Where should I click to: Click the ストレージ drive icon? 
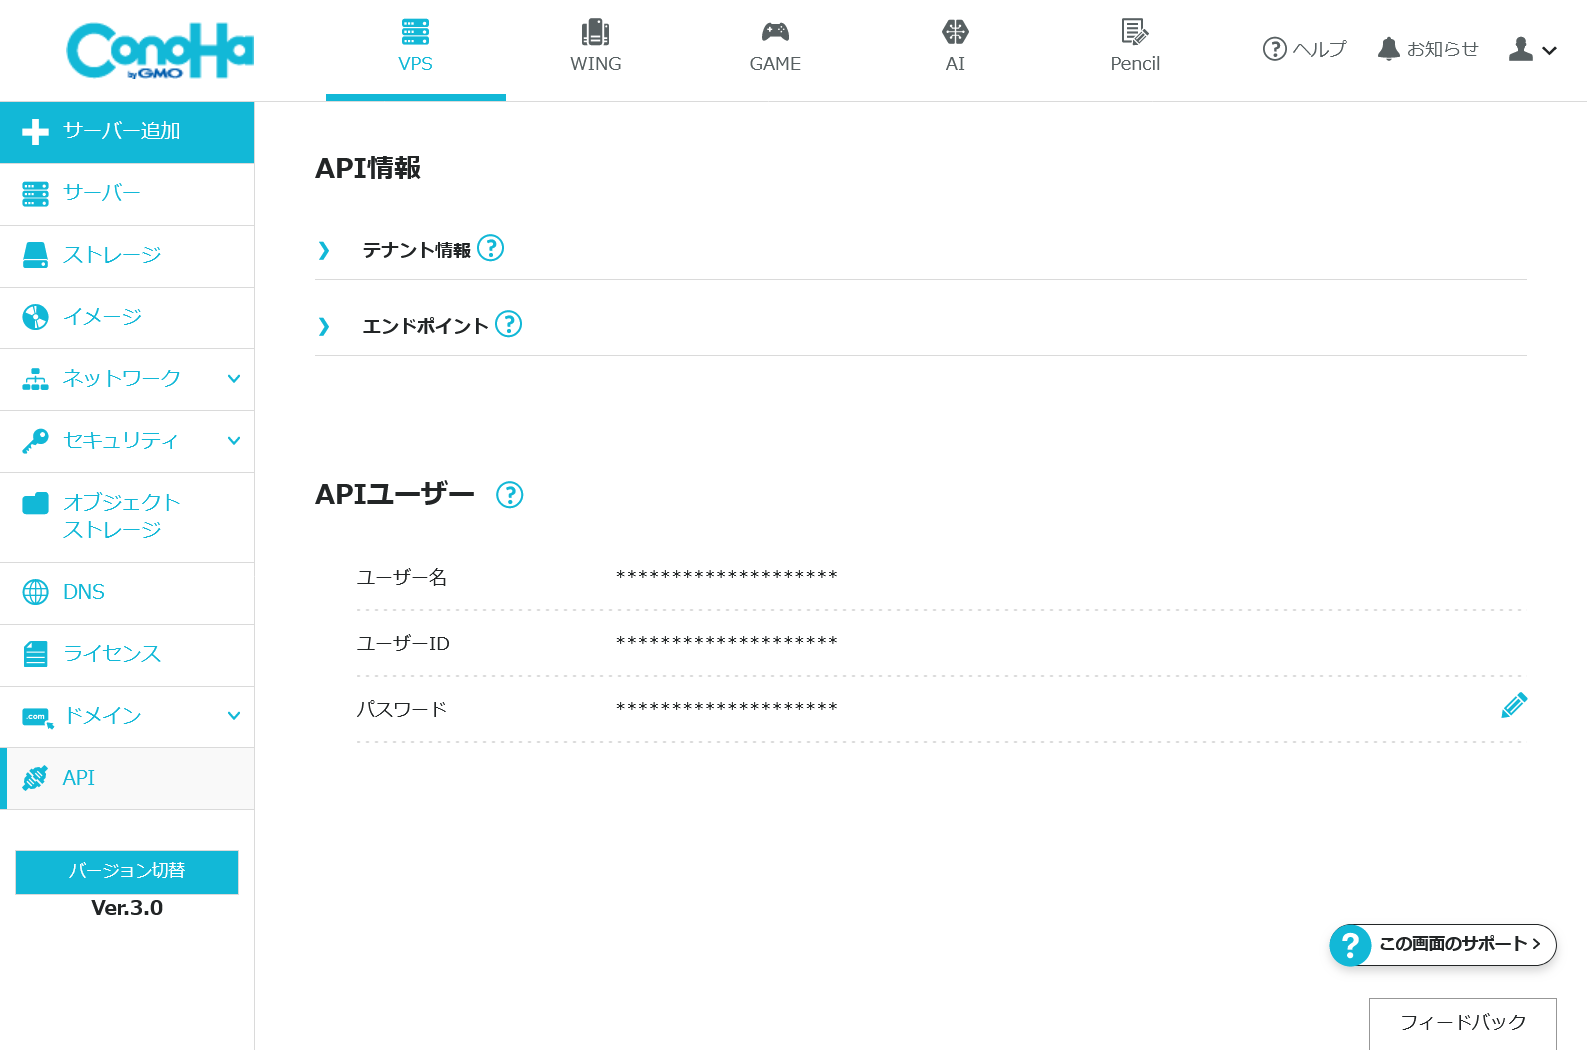pos(35,255)
